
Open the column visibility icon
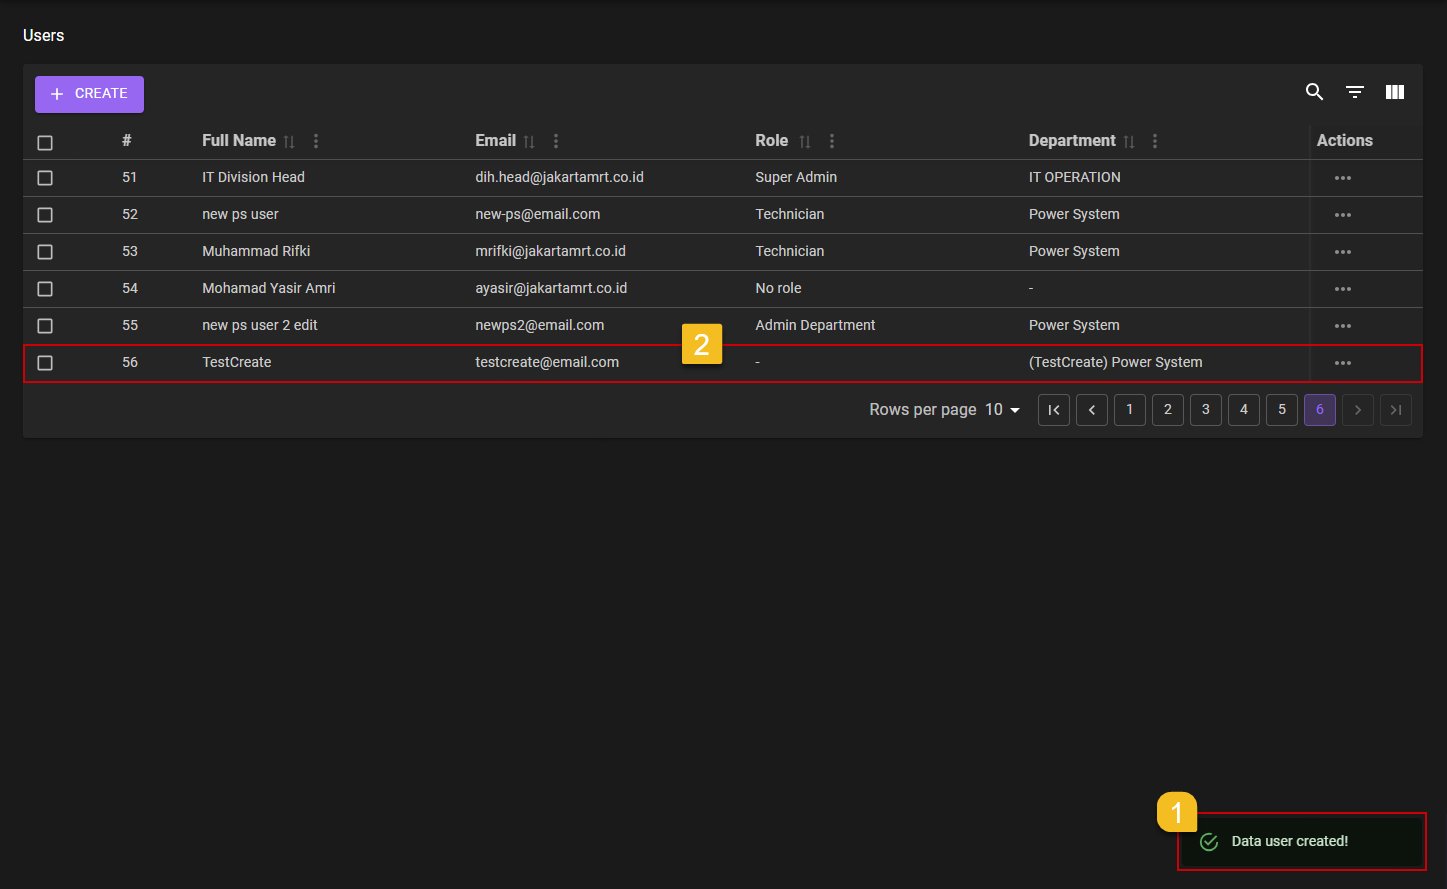[x=1394, y=92]
